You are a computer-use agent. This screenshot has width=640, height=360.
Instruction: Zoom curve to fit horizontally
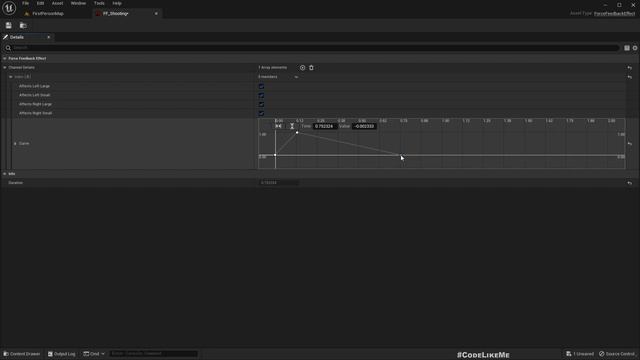tap(278, 126)
